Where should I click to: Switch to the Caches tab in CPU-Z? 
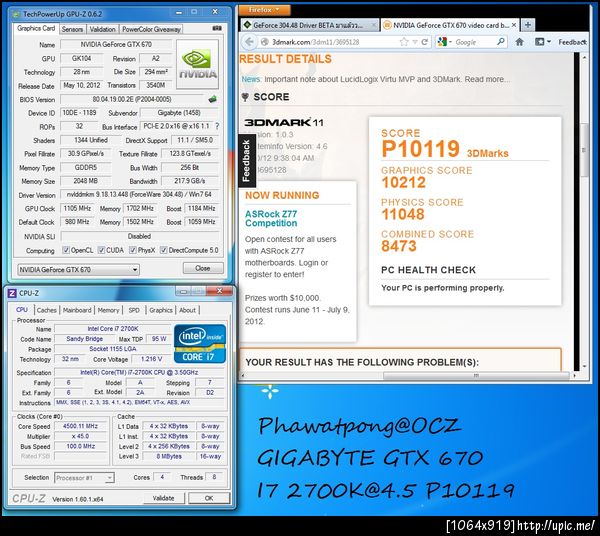tap(47, 310)
